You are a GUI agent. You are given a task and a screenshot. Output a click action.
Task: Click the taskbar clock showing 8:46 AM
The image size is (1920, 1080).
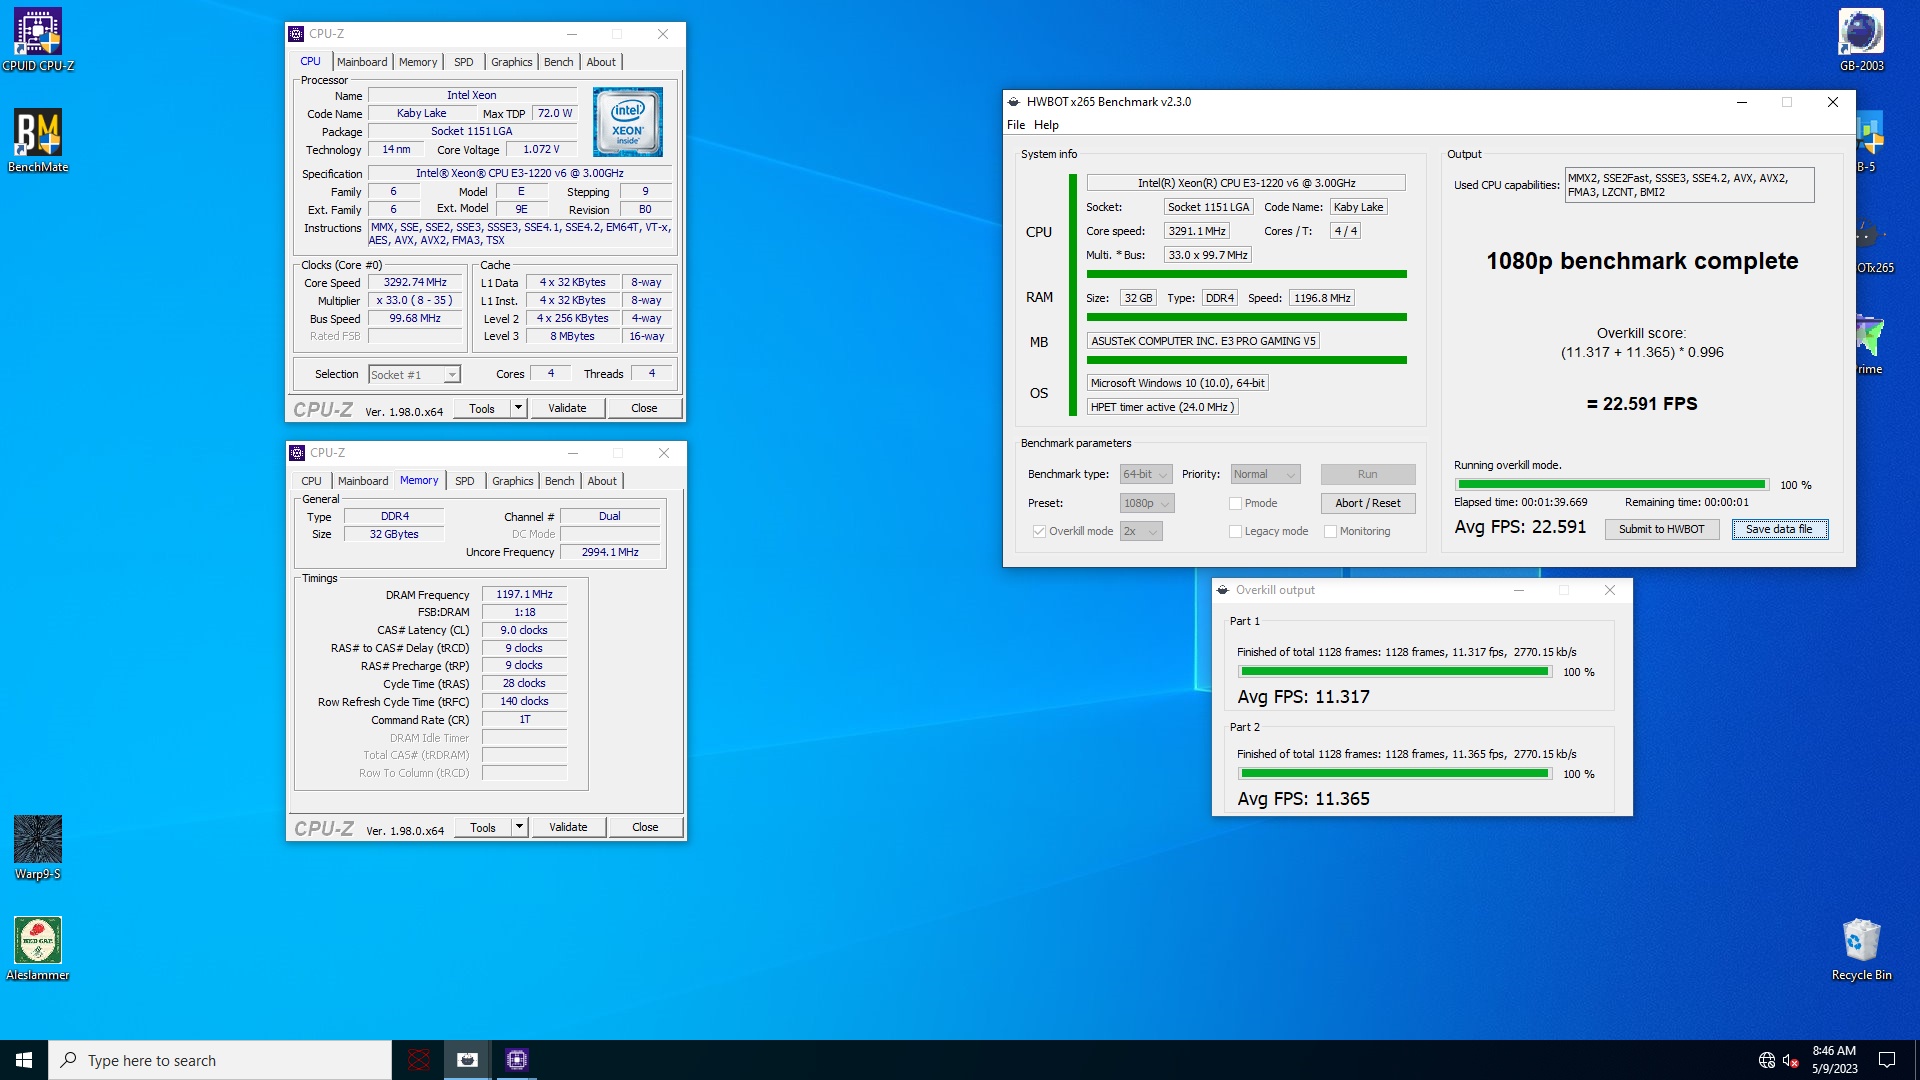(x=1834, y=1060)
